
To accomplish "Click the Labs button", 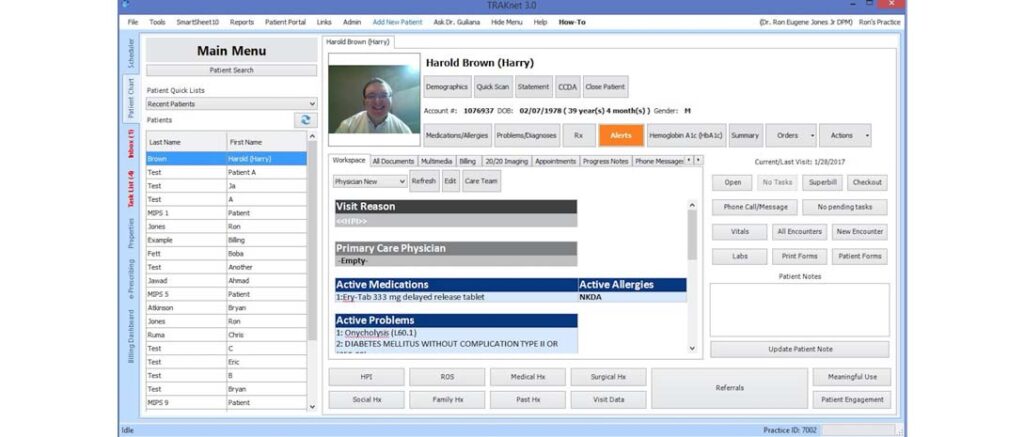I will pos(740,256).
